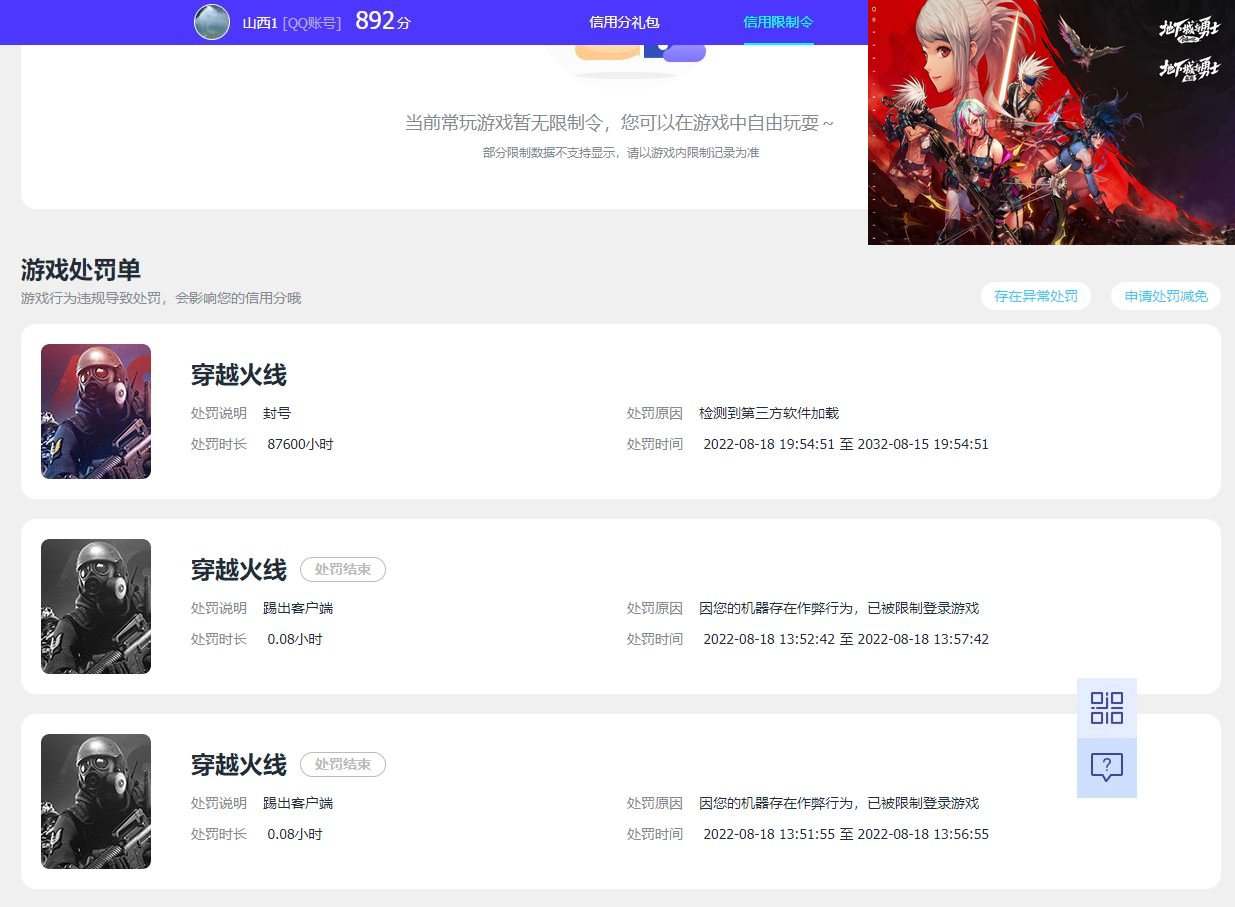Click the cheating reason in the 13:51:55 record
The height and width of the screenshot is (907, 1235).
coord(839,803)
